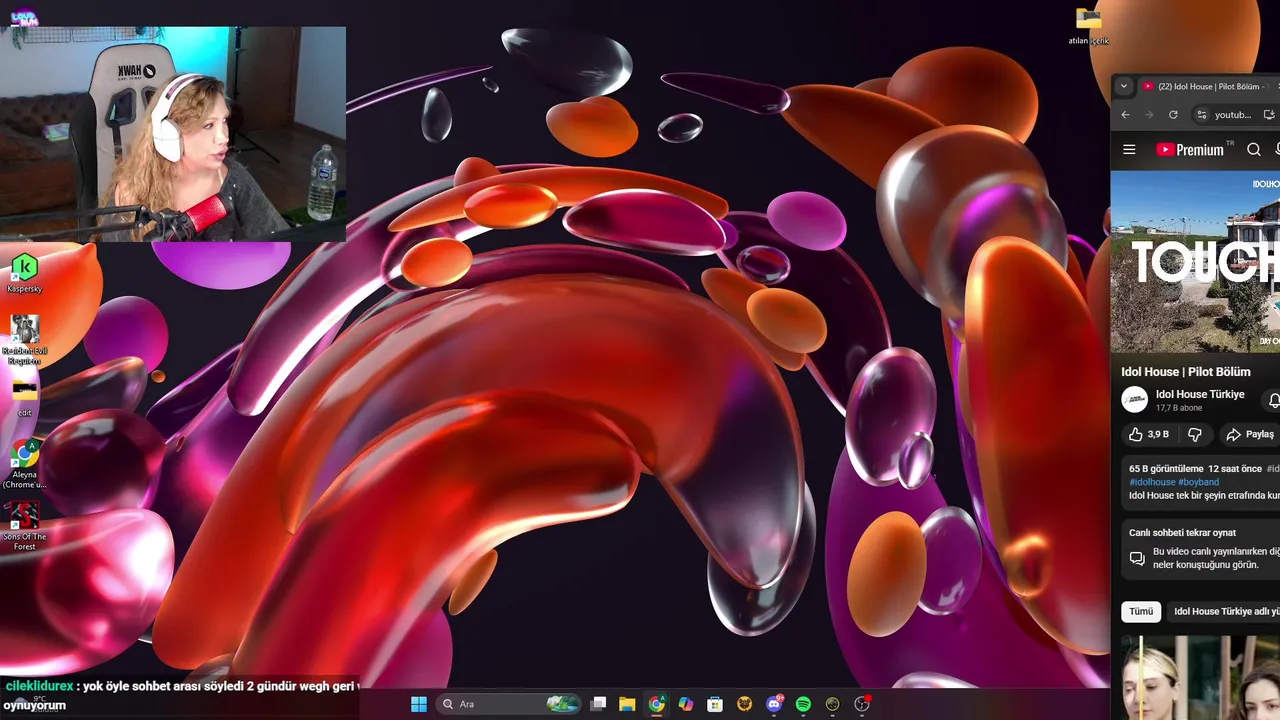Select the atilan içerik folder on desktop

(x=1088, y=26)
